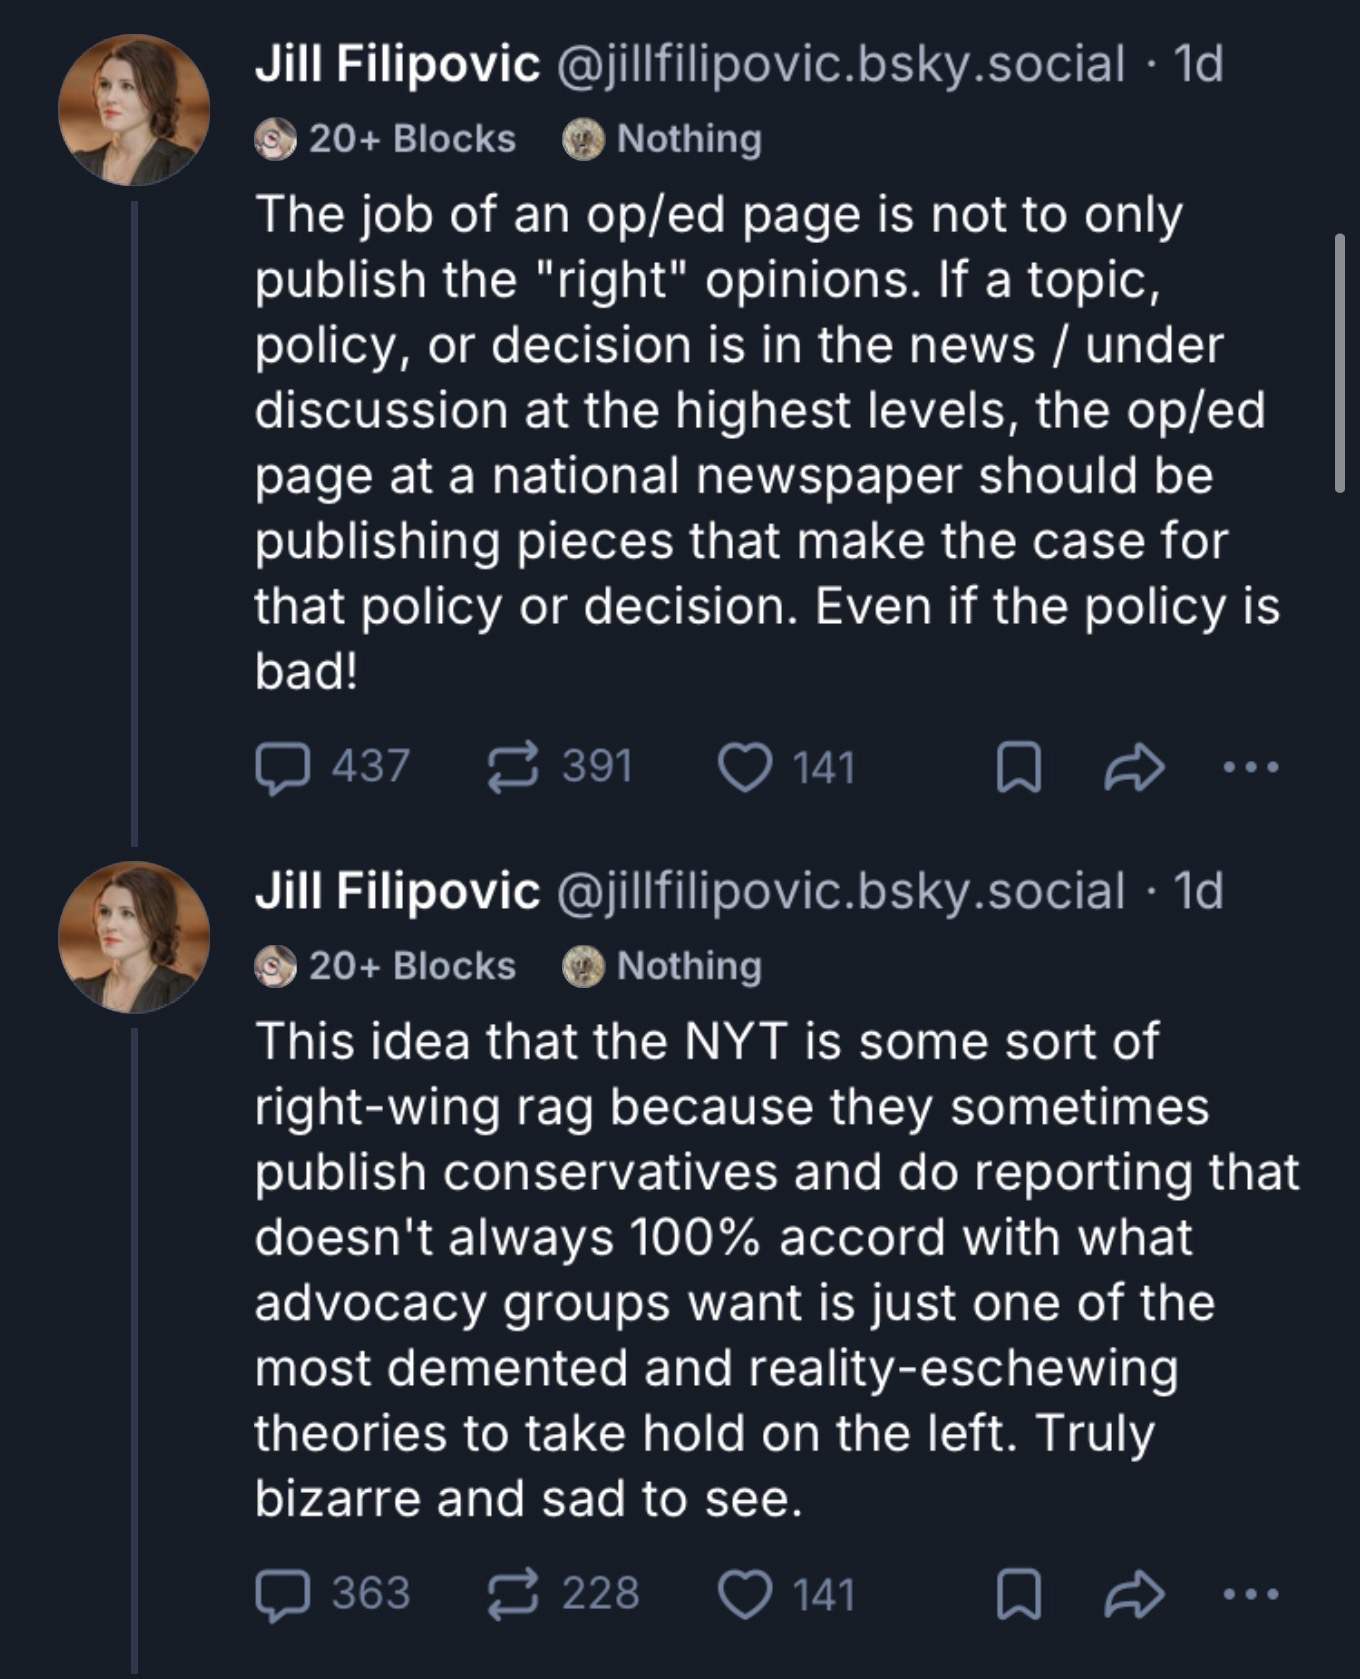Like the op/ed page post
The height and width of the screenshot is (1679, 1360).
click(x=745, y=769)
